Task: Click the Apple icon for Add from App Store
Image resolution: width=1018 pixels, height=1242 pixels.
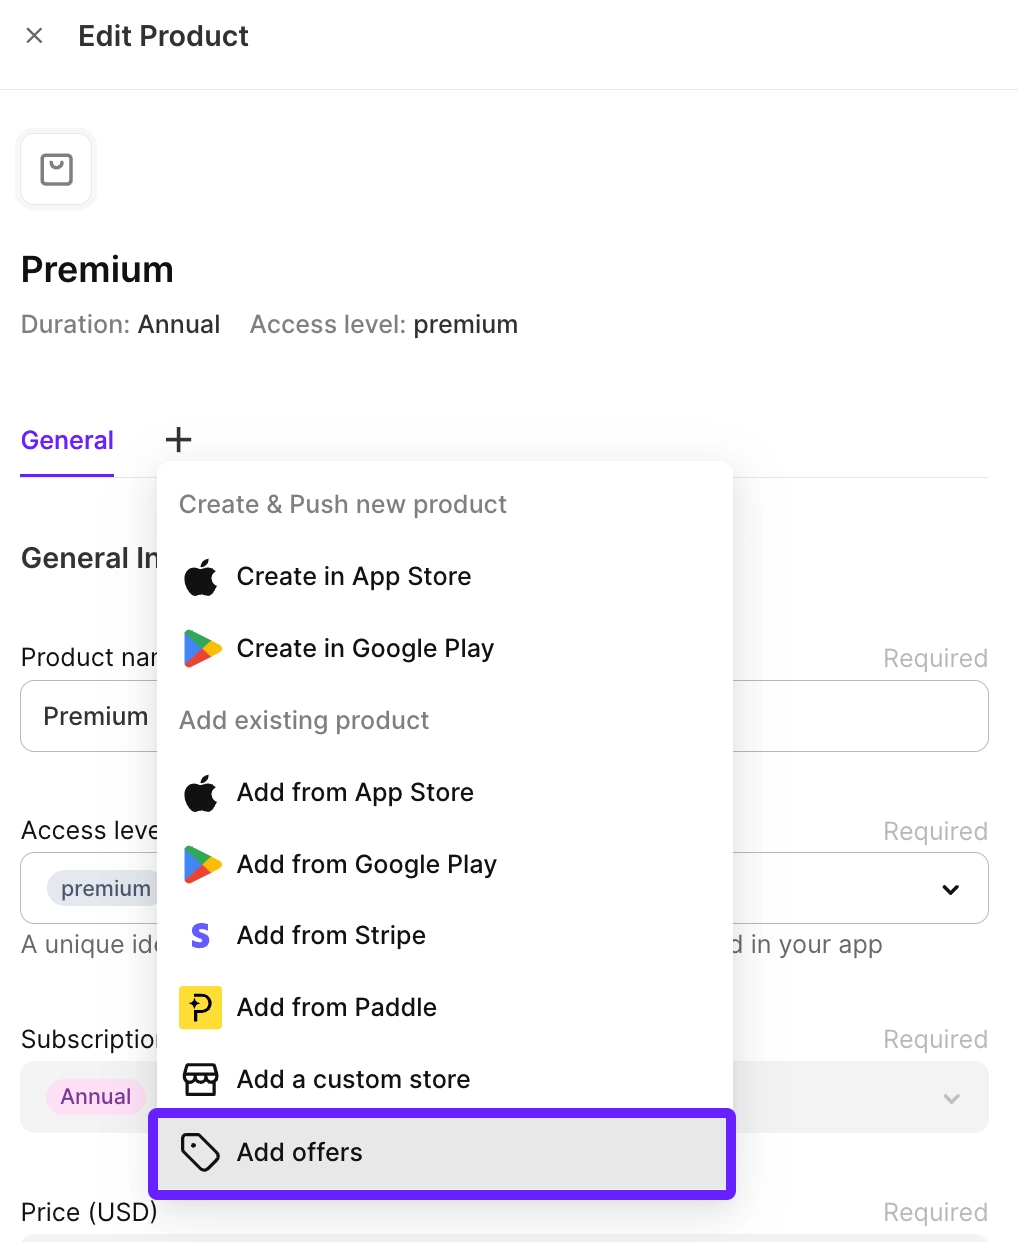Action: (x=201, y=793)
